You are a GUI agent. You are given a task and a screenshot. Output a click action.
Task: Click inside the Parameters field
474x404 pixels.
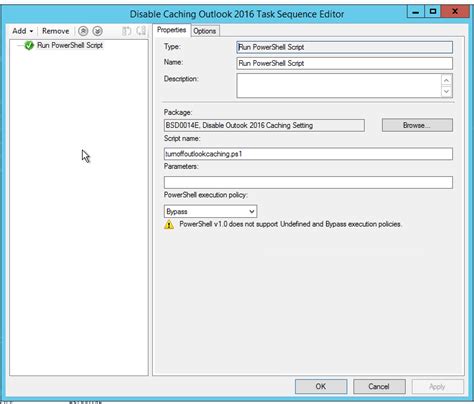[308, 182]
